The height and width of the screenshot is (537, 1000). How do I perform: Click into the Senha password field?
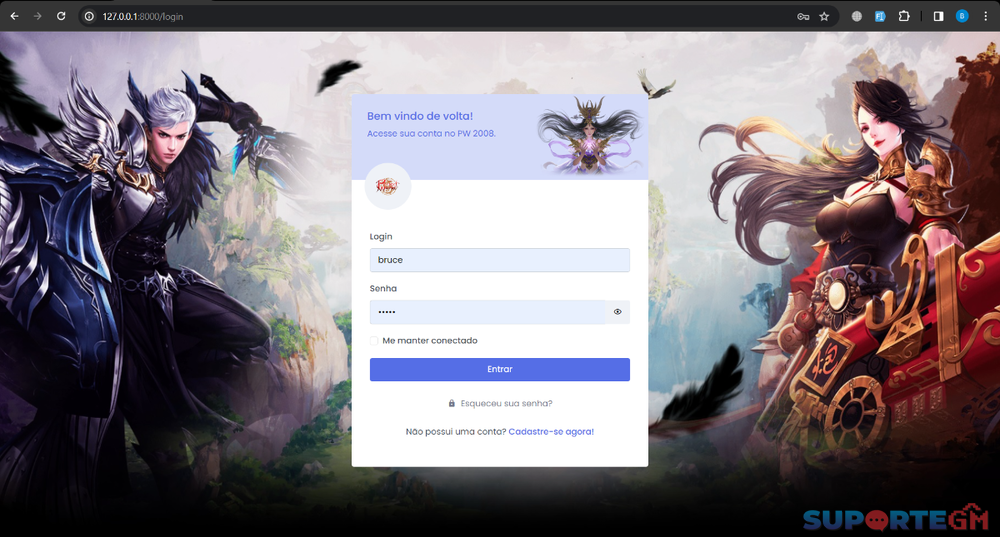487,312
